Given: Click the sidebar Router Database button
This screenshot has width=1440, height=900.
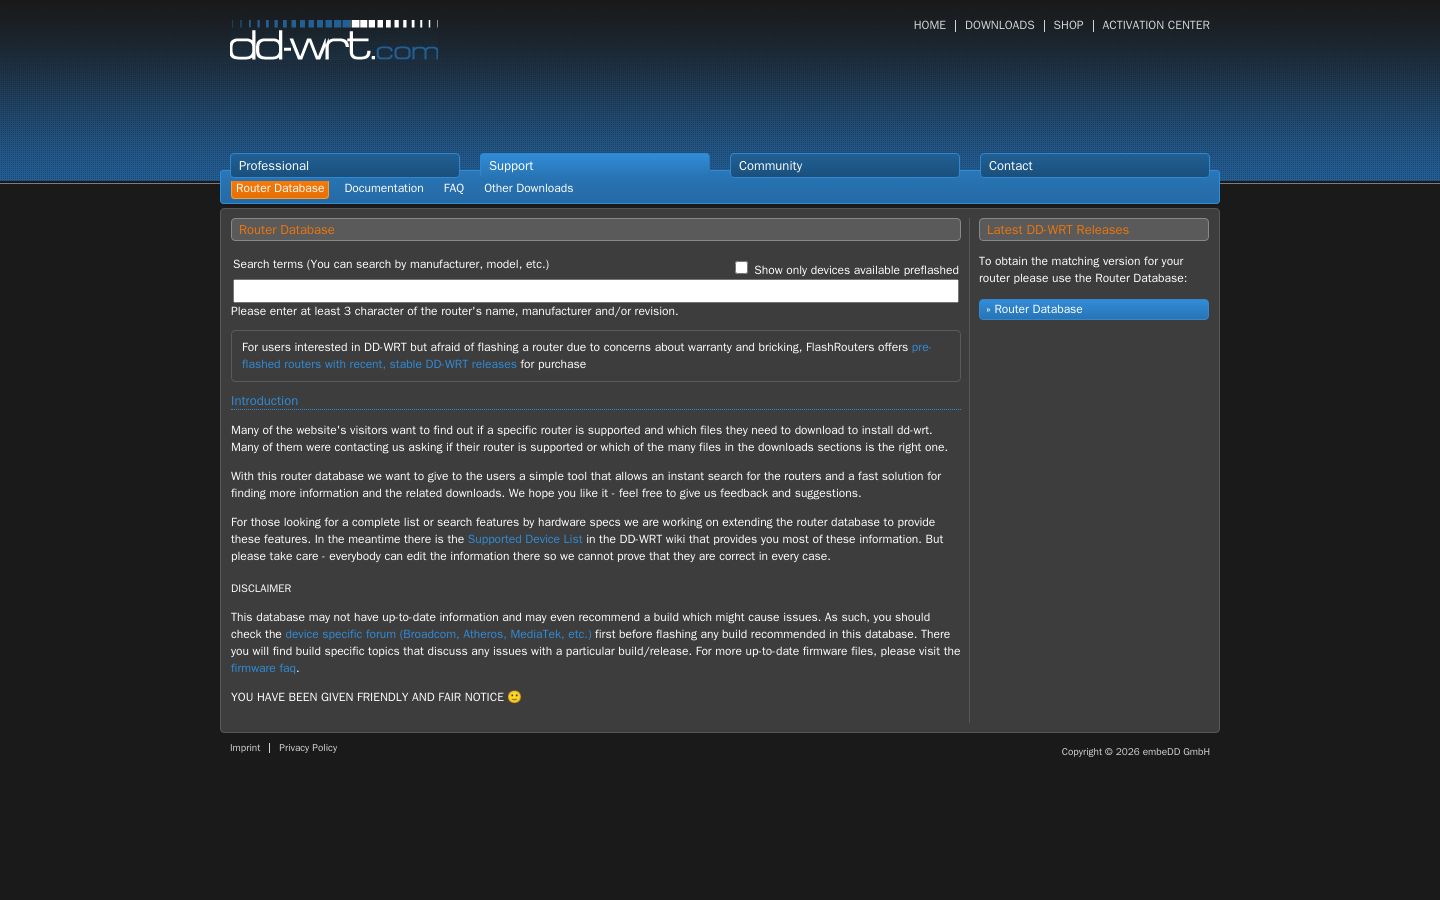Looking at the screenshot, I should (x=1094, y=310).
